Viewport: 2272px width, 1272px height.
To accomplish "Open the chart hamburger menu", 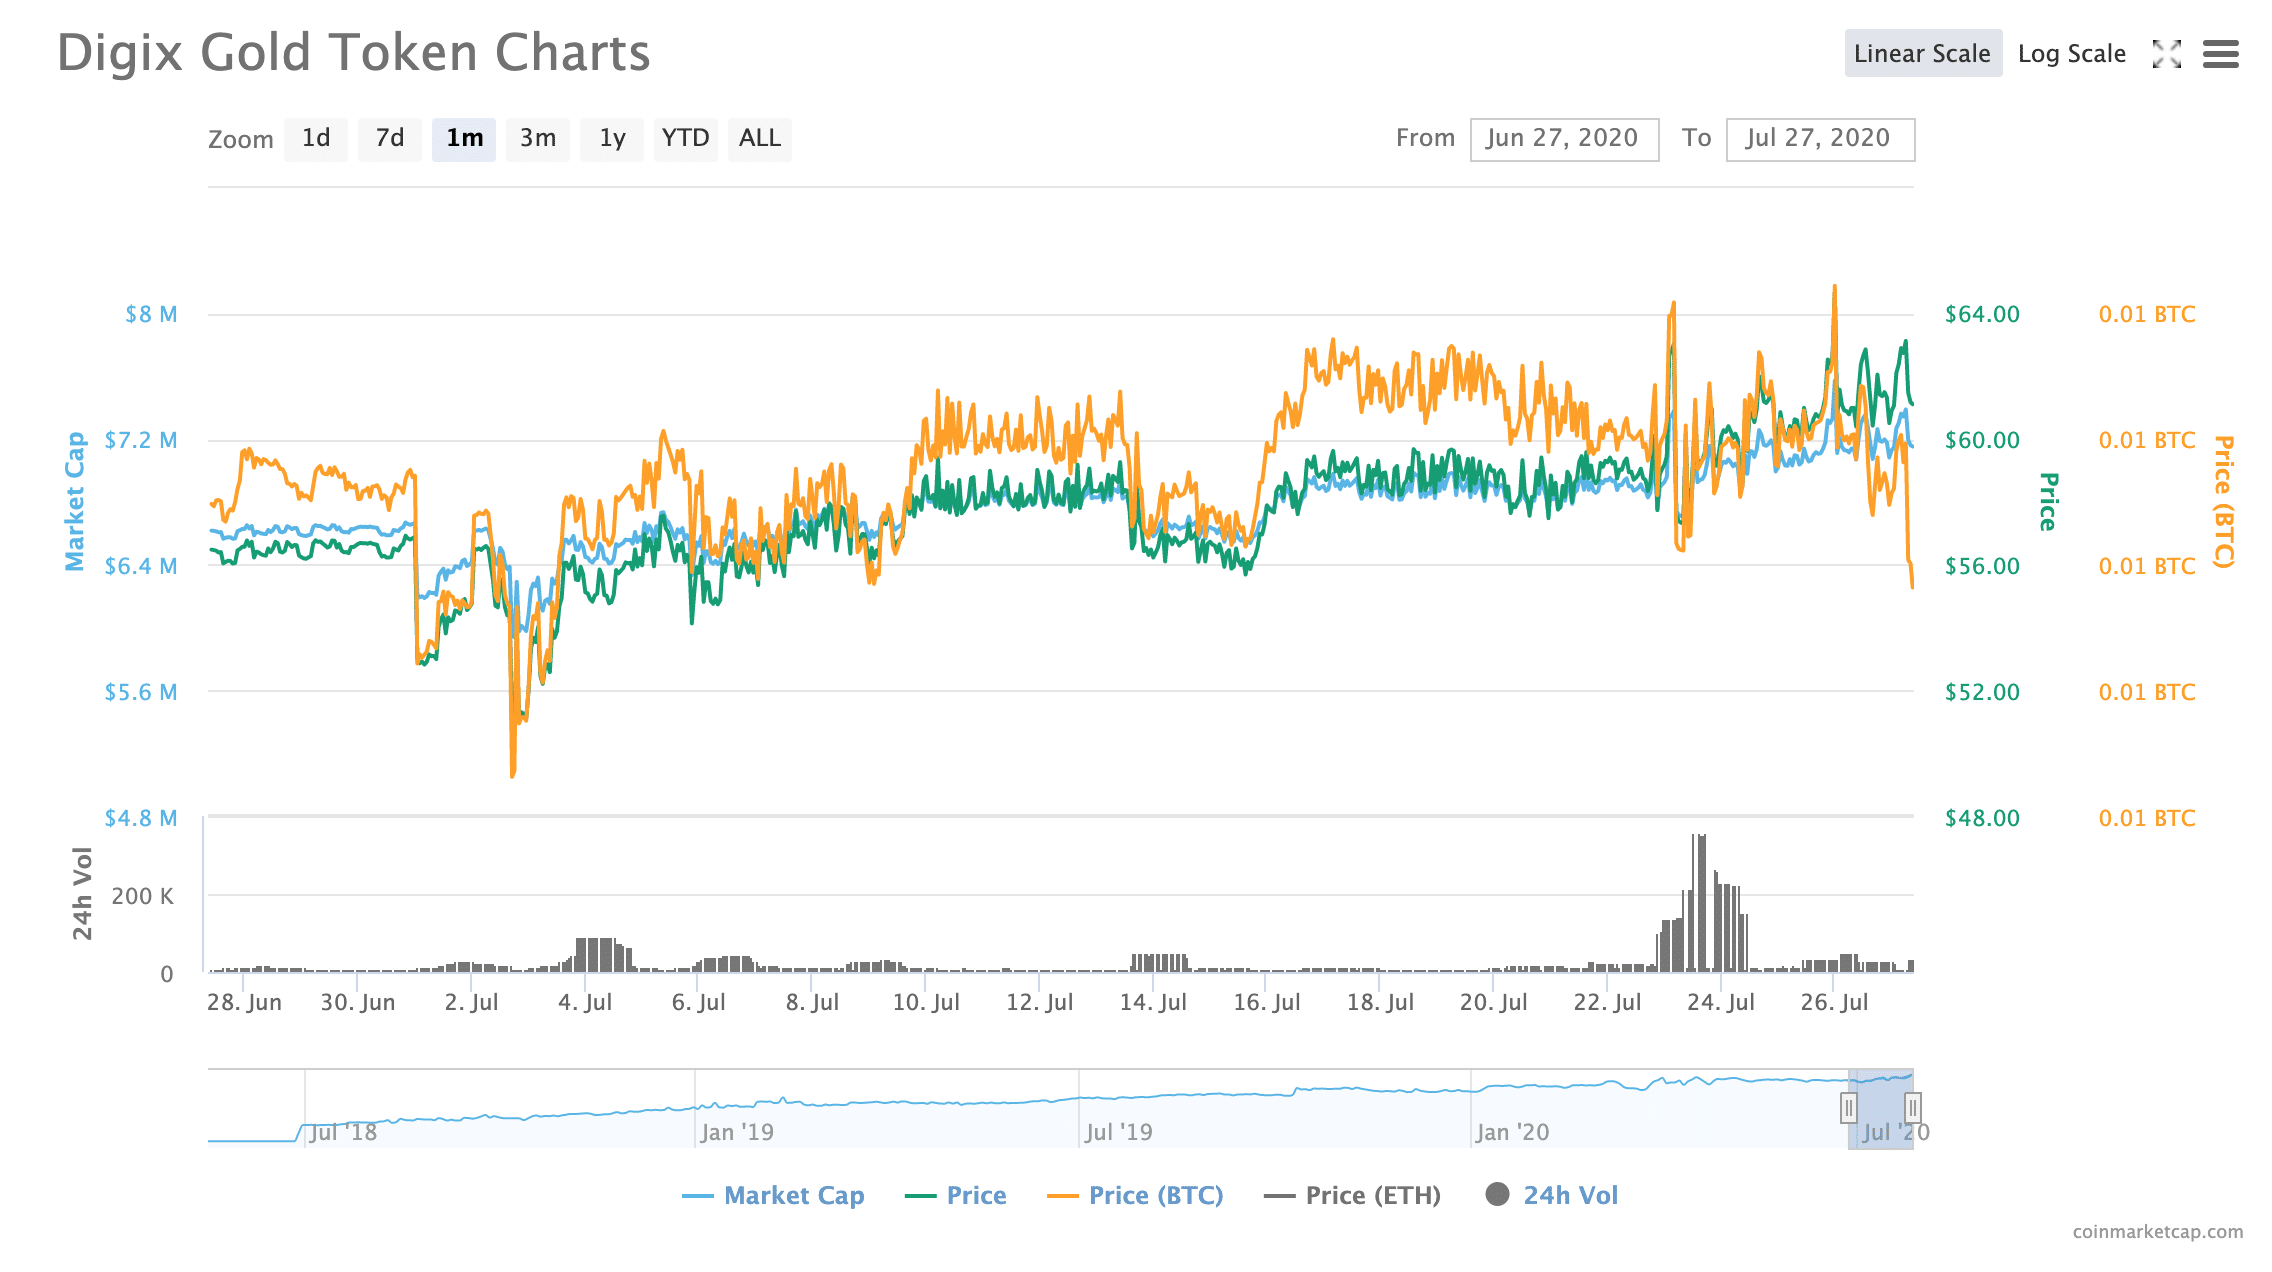I will pos(2220,54).
